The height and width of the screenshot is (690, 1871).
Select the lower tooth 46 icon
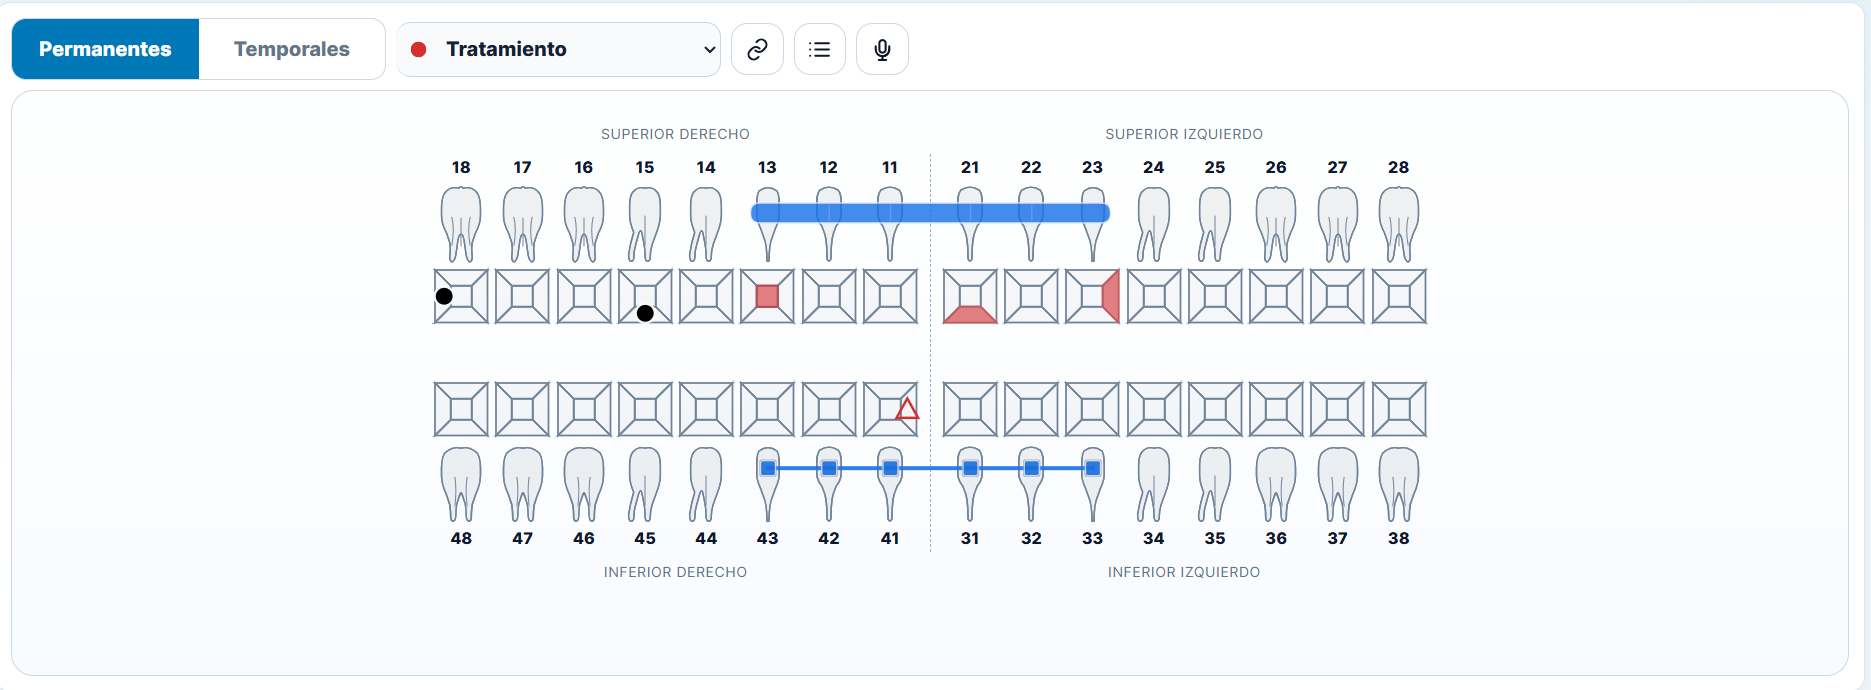tap(584, 484)
